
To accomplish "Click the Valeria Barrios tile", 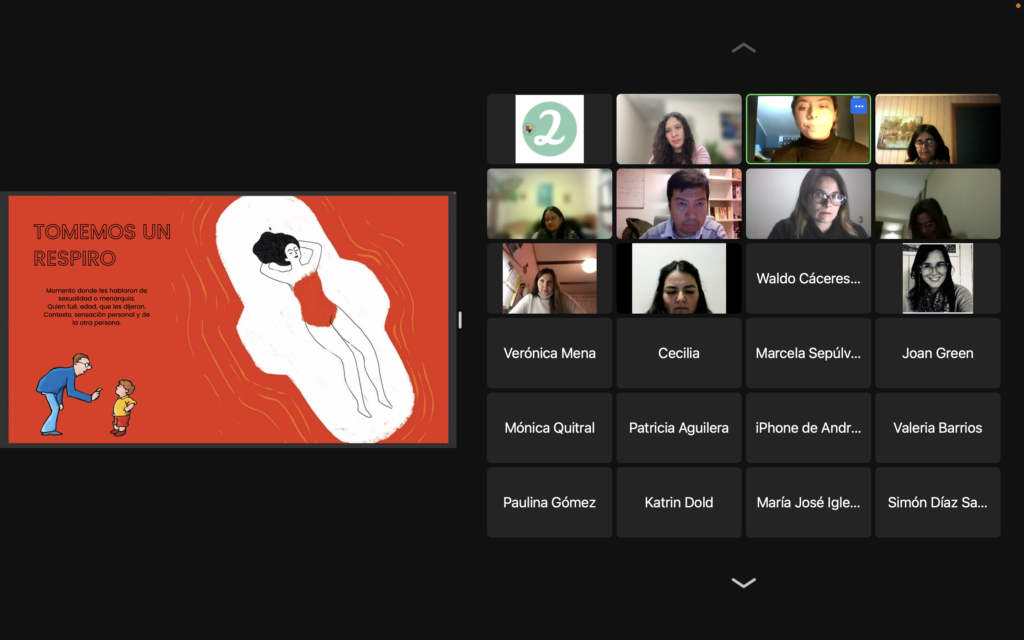I will pos(937,428).
